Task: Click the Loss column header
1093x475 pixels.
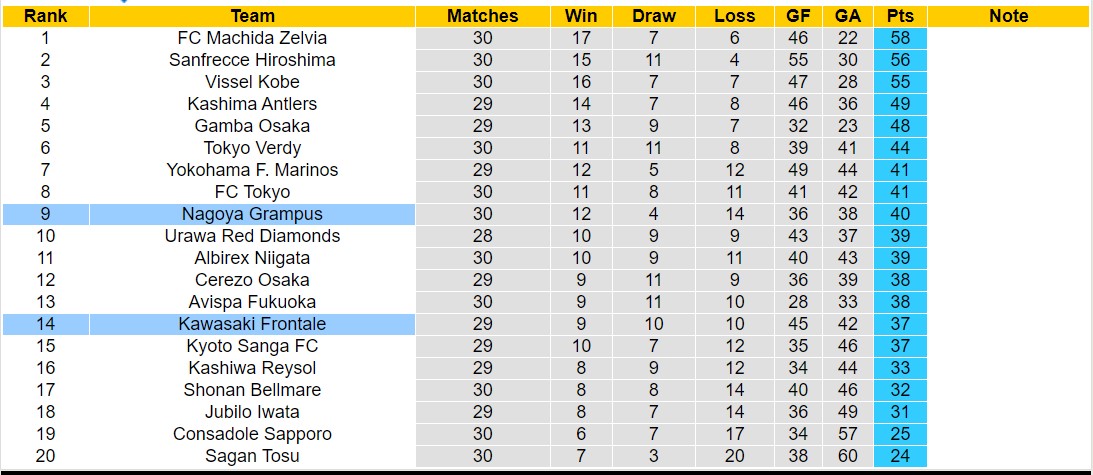Action: pyautogui.click(x=735, y=16)
